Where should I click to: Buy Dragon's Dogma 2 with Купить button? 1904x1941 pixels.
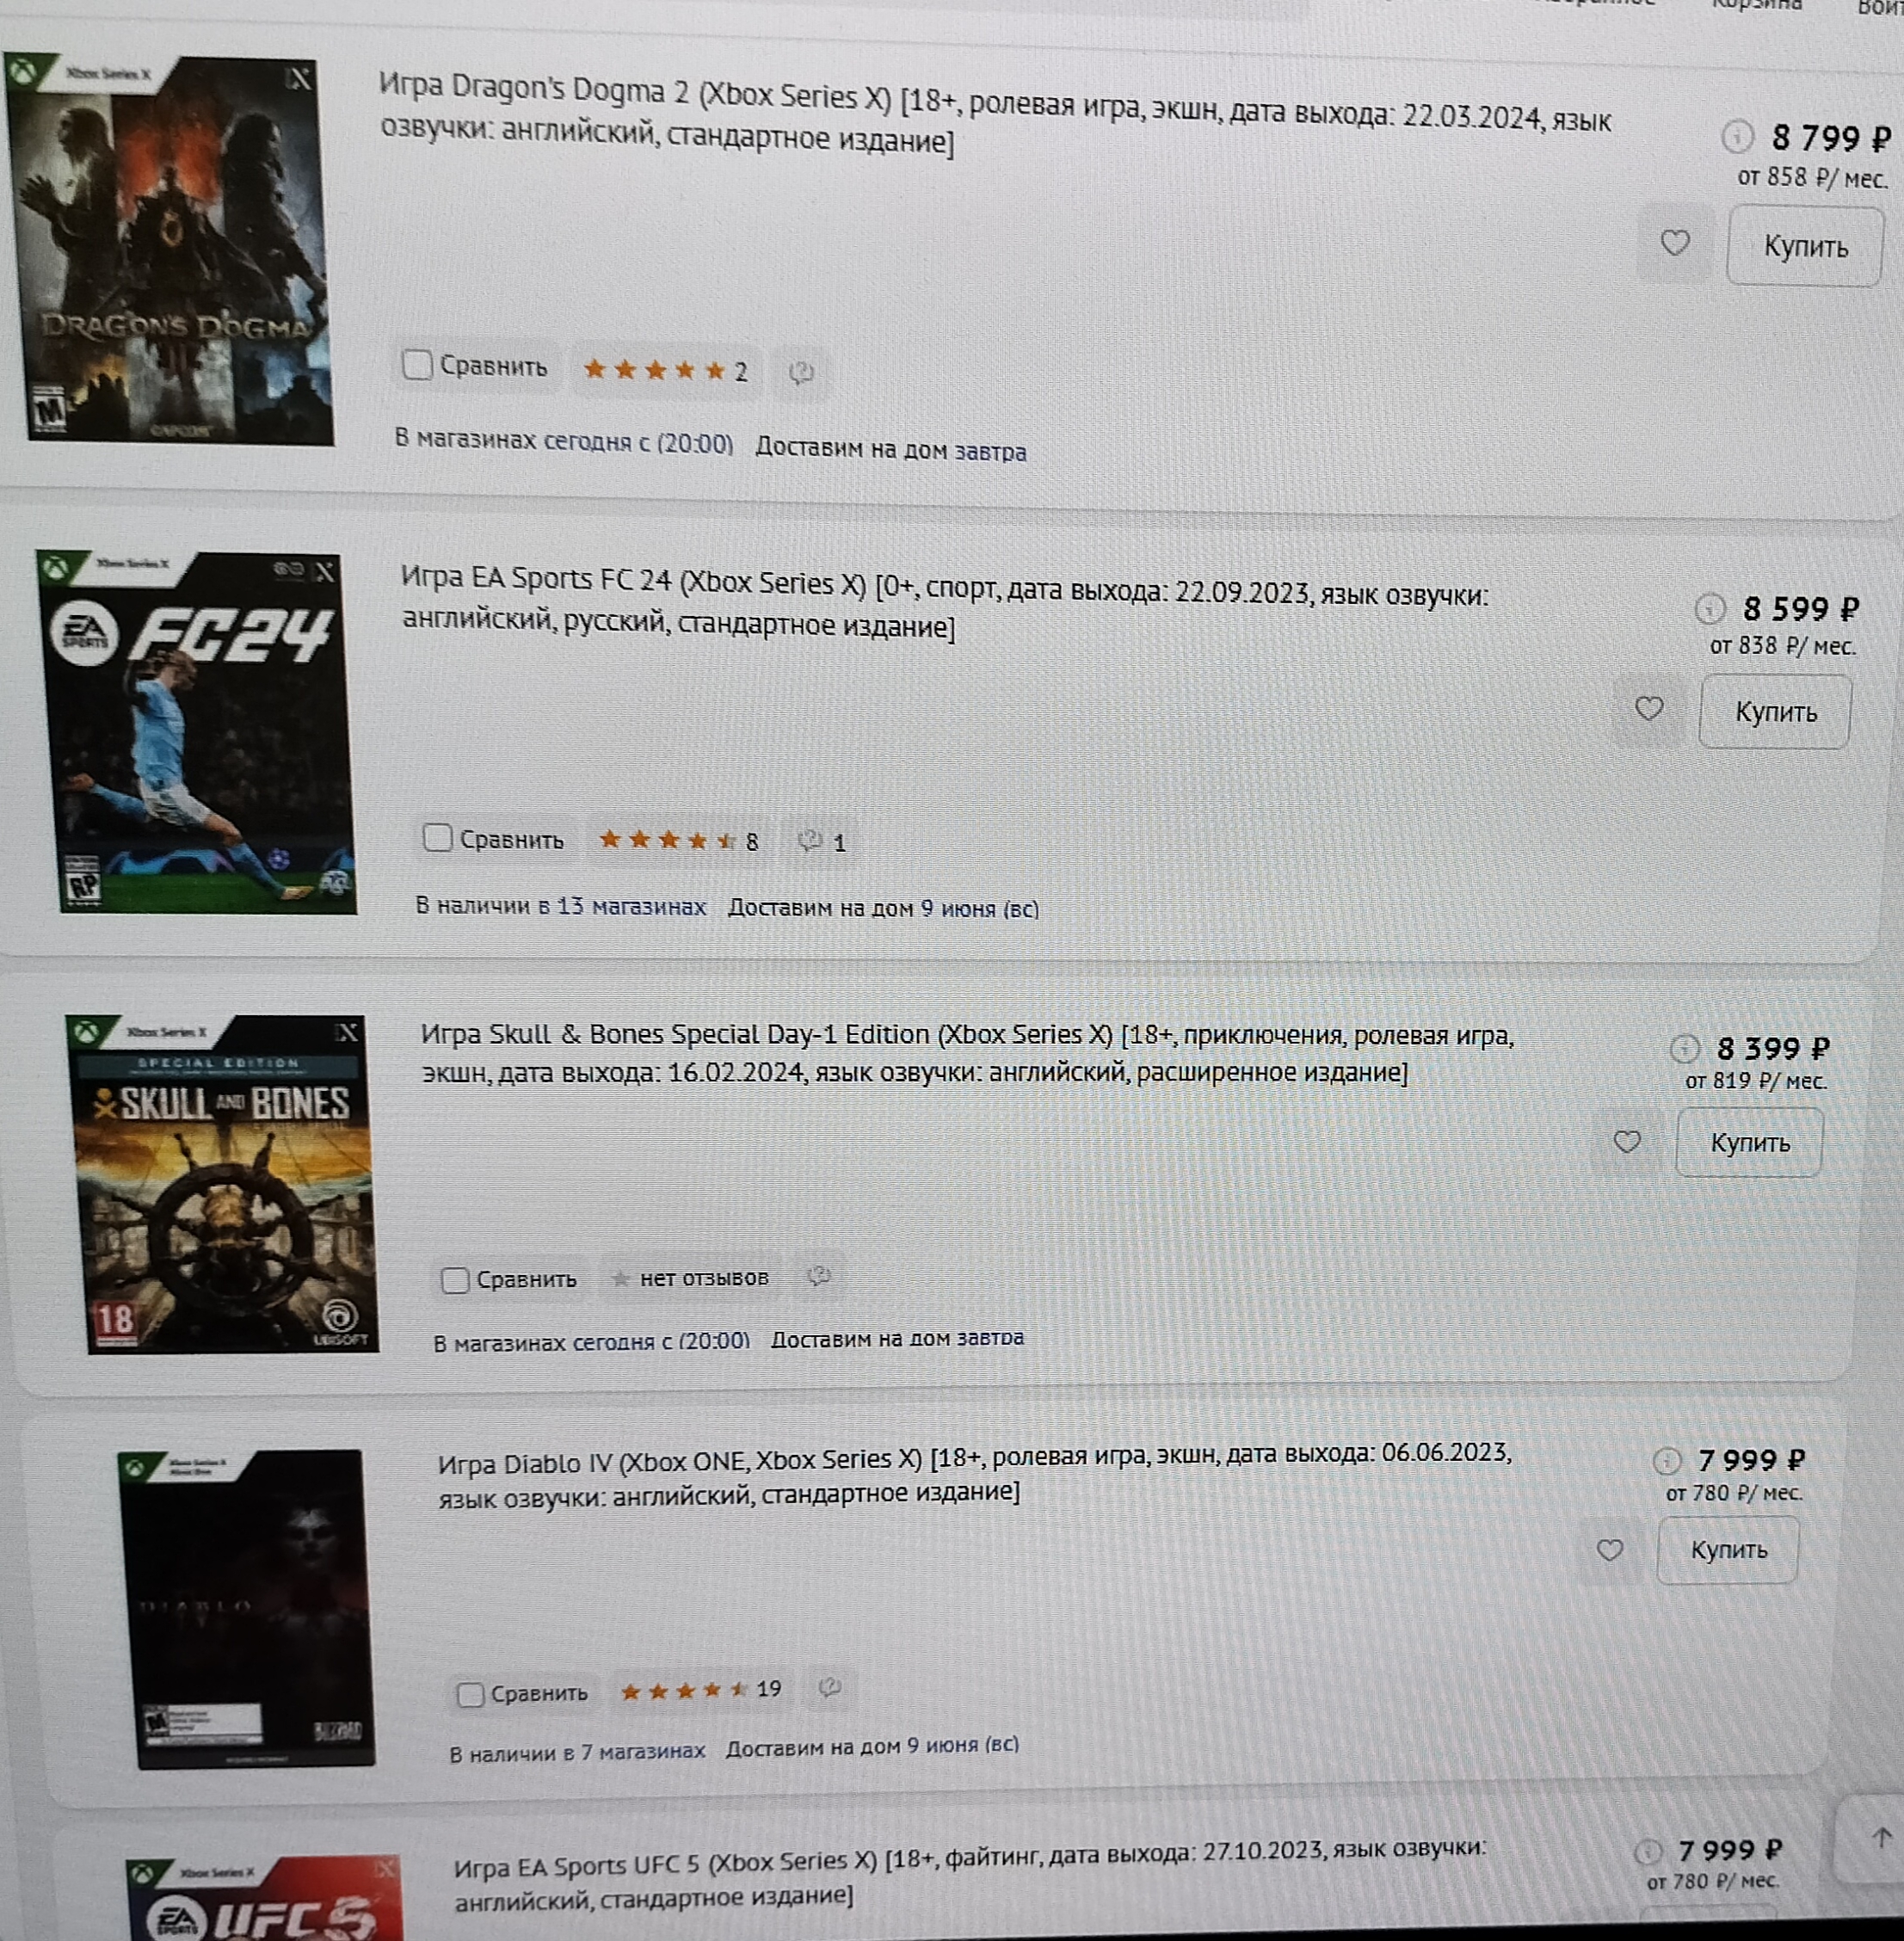1805,246
